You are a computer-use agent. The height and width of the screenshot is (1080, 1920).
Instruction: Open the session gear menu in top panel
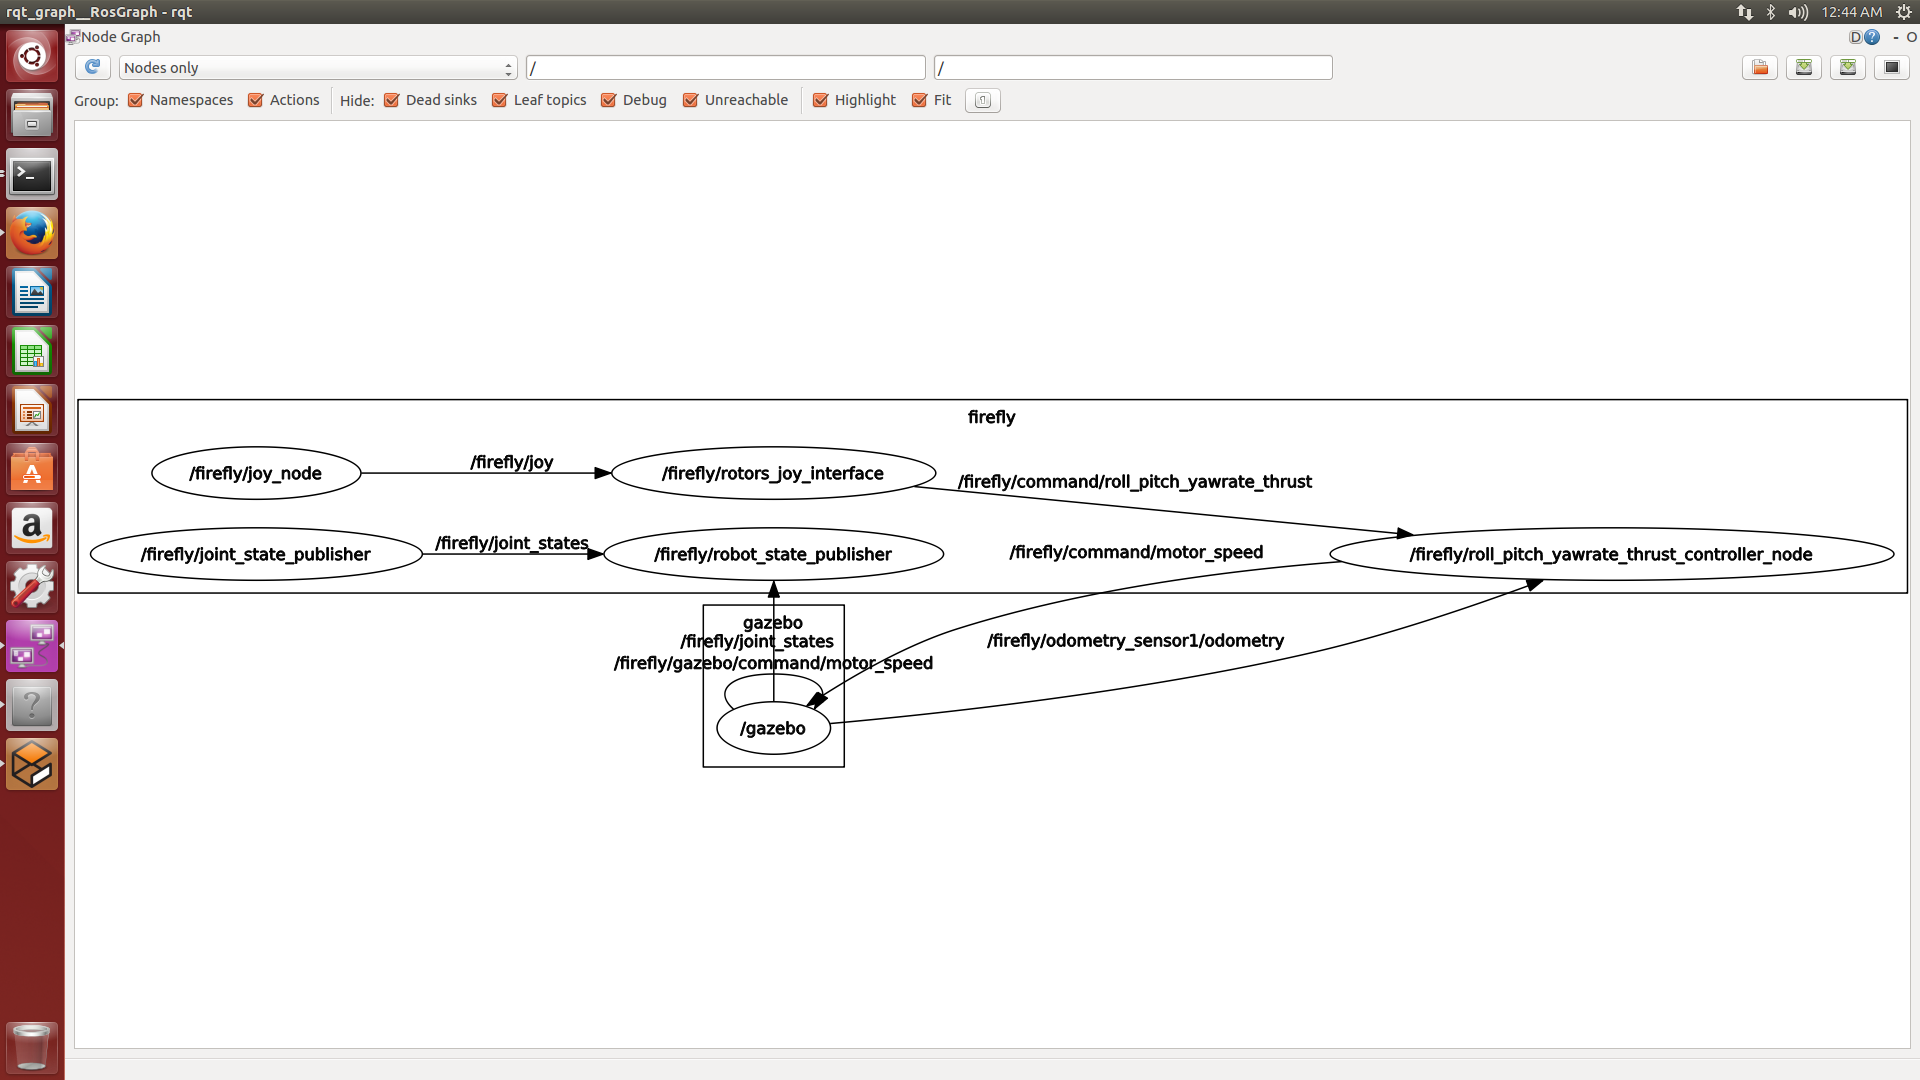1904,12
